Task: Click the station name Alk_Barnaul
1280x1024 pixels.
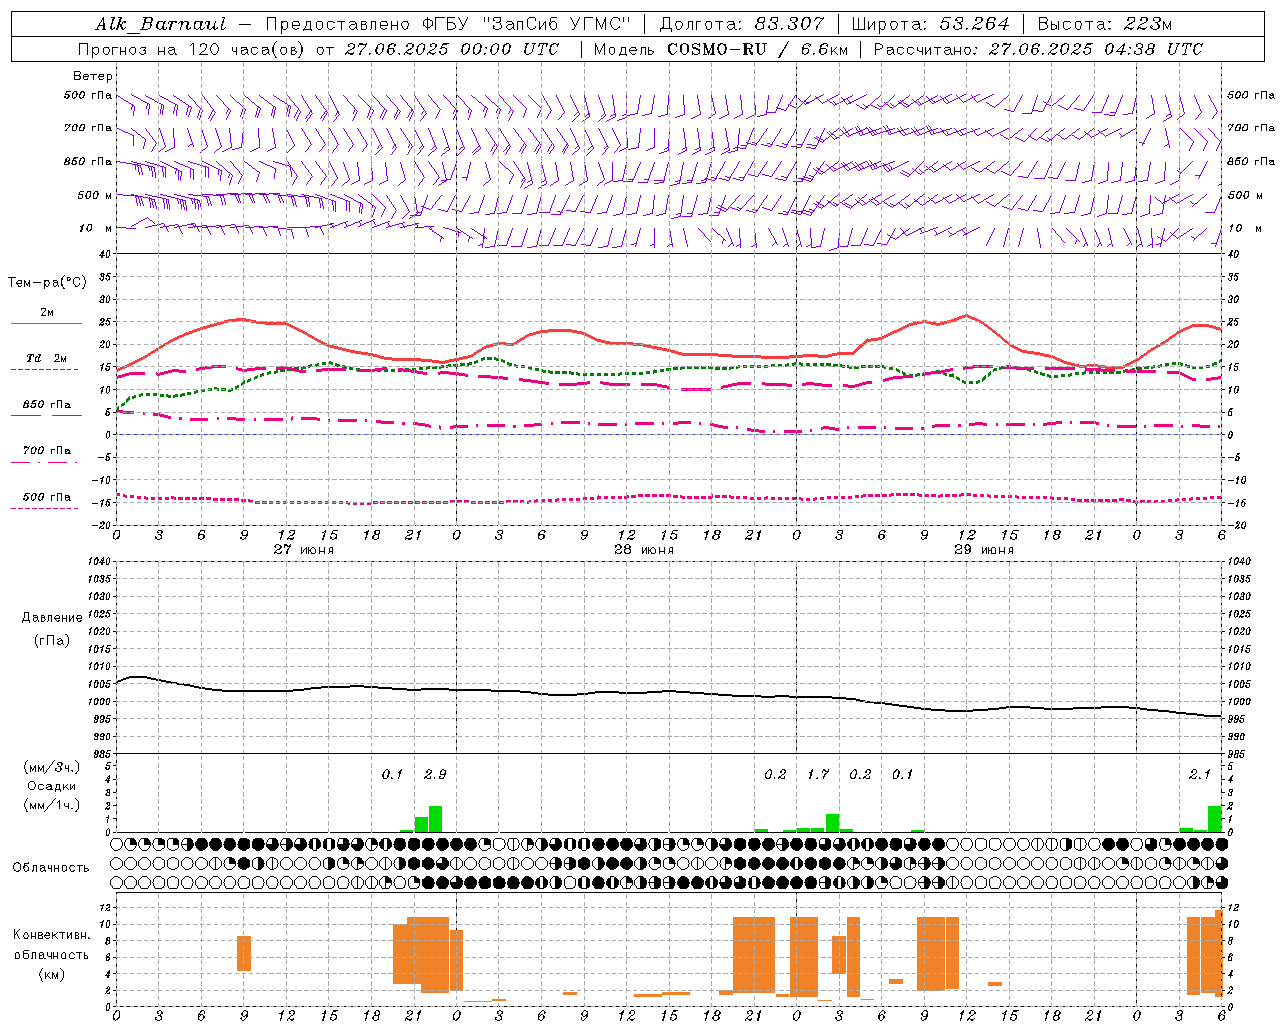Action: click(161, 24)
